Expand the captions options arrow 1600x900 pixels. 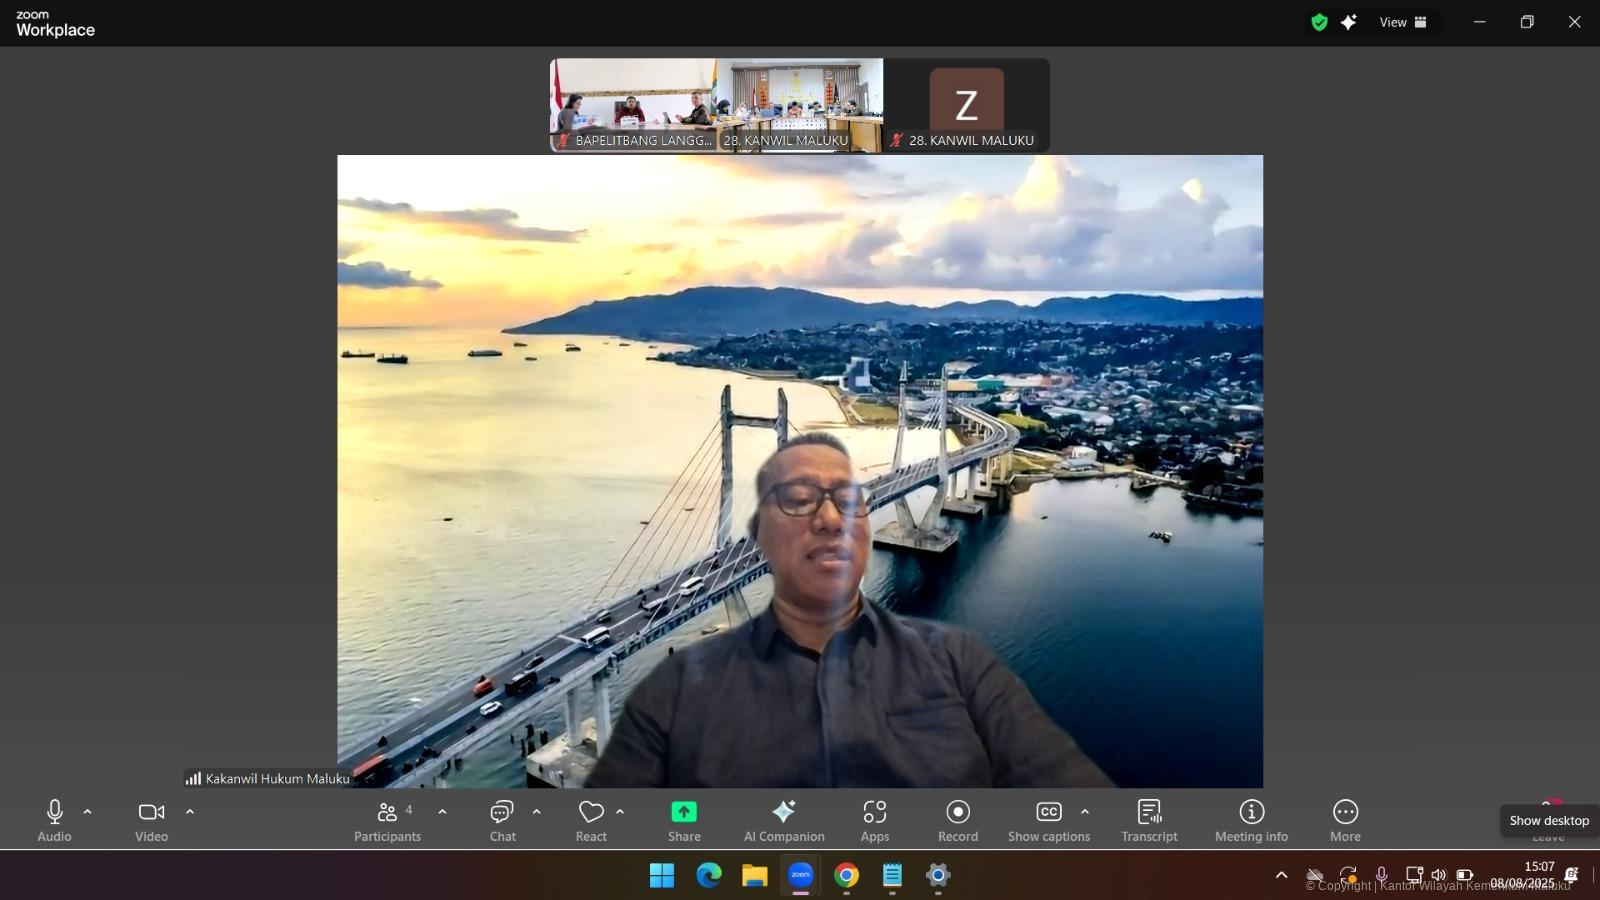1085,812
